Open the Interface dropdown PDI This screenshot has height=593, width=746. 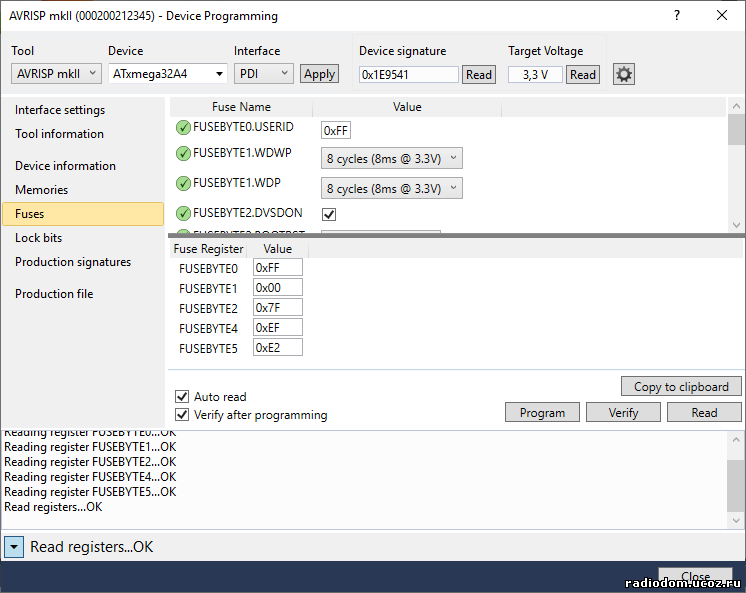pyautogui.click(x=264, y=74)
